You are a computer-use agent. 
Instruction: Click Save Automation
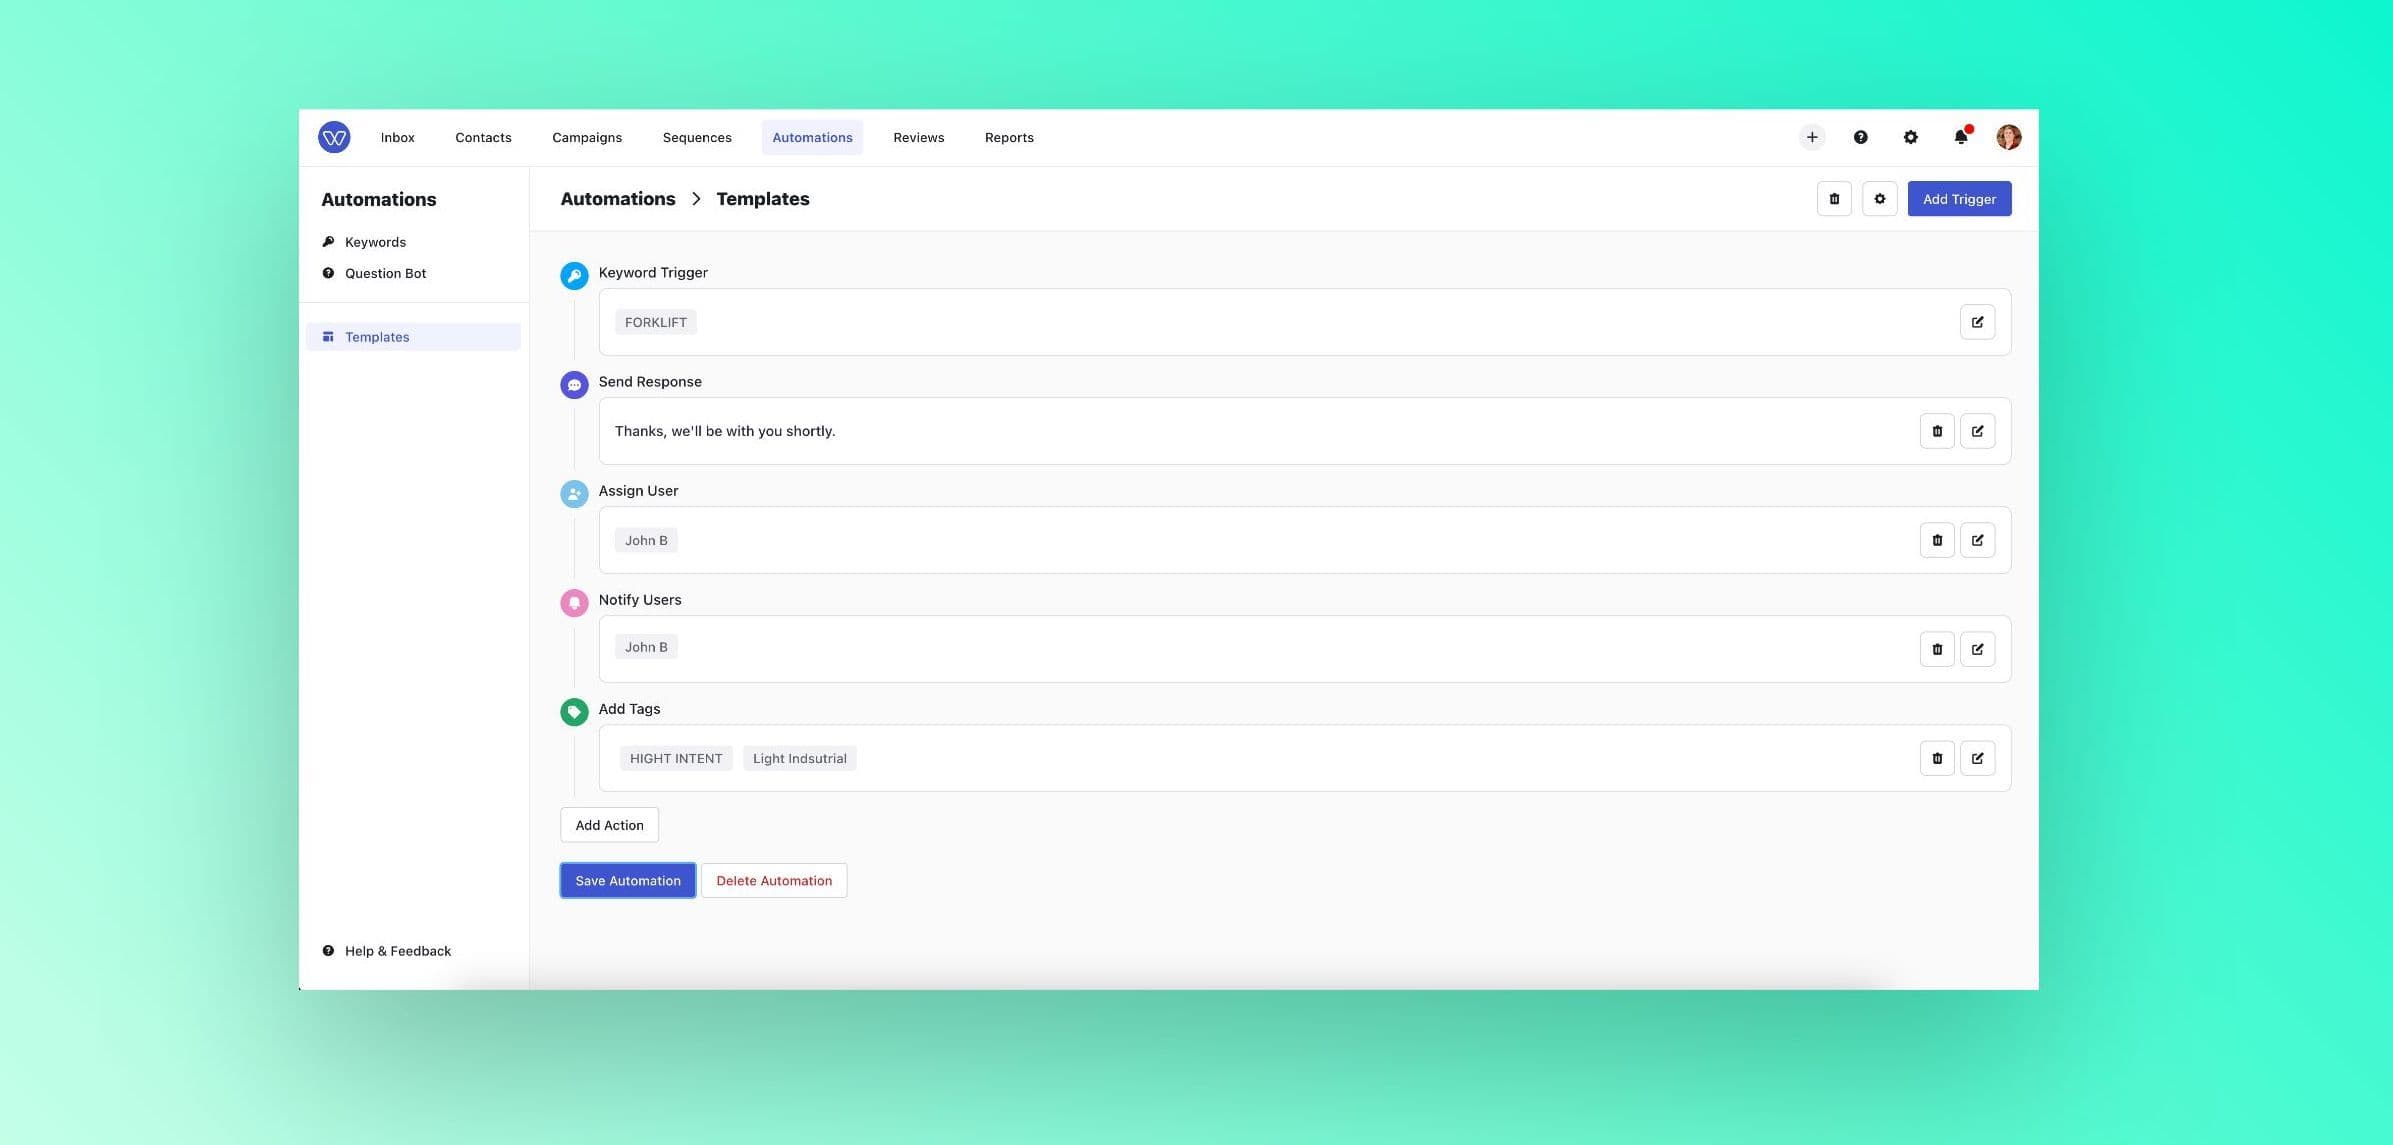[x=627, y=880]
